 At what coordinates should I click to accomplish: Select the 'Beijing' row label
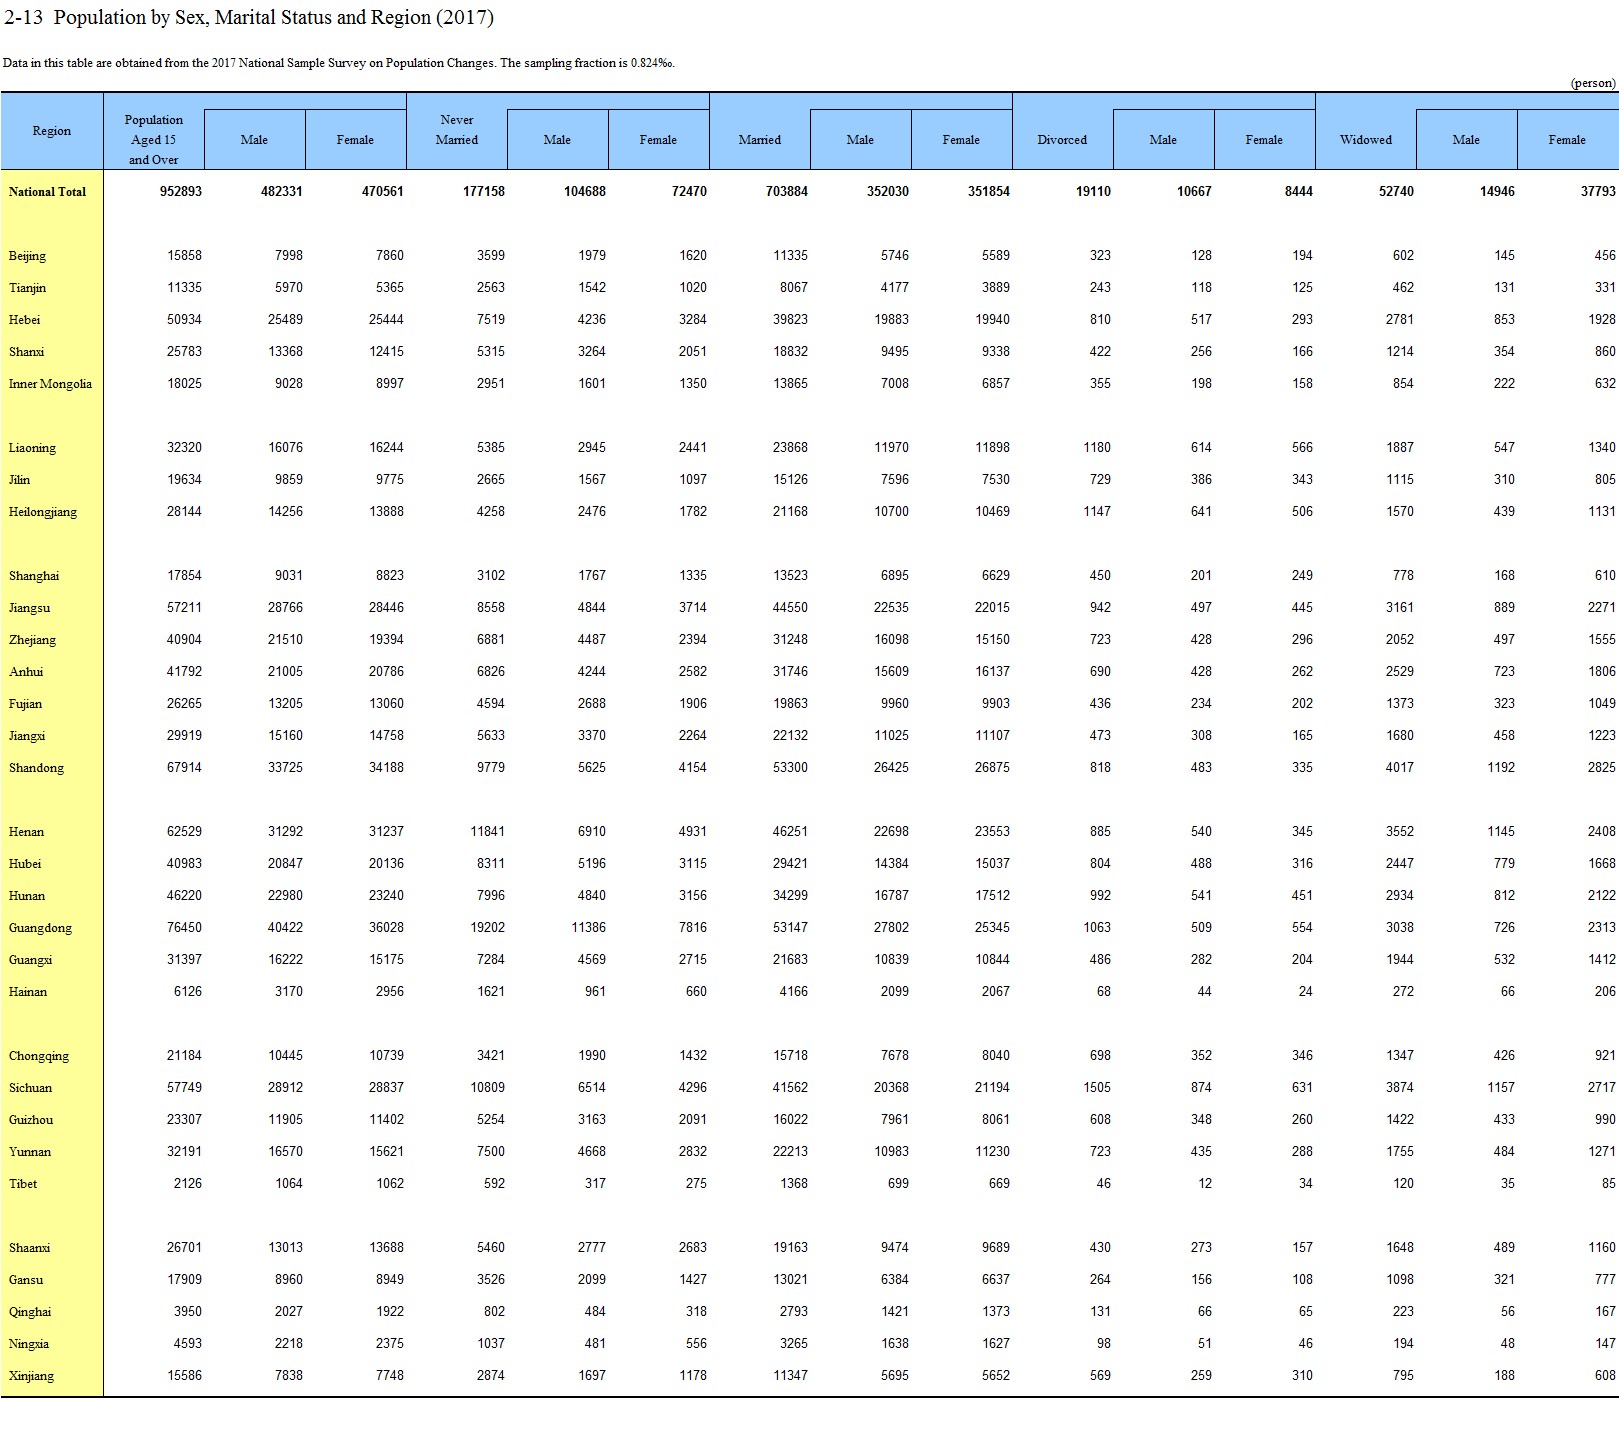click(27, 256)
